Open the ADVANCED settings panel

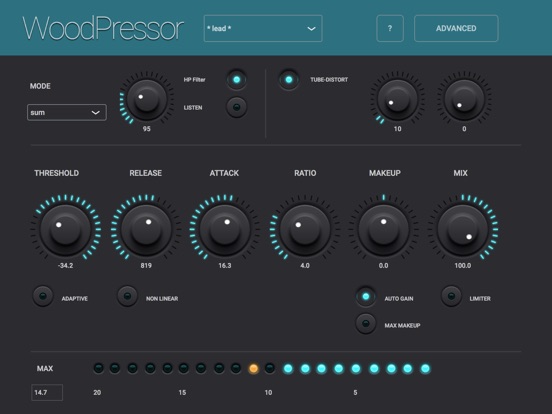[456, 29]
